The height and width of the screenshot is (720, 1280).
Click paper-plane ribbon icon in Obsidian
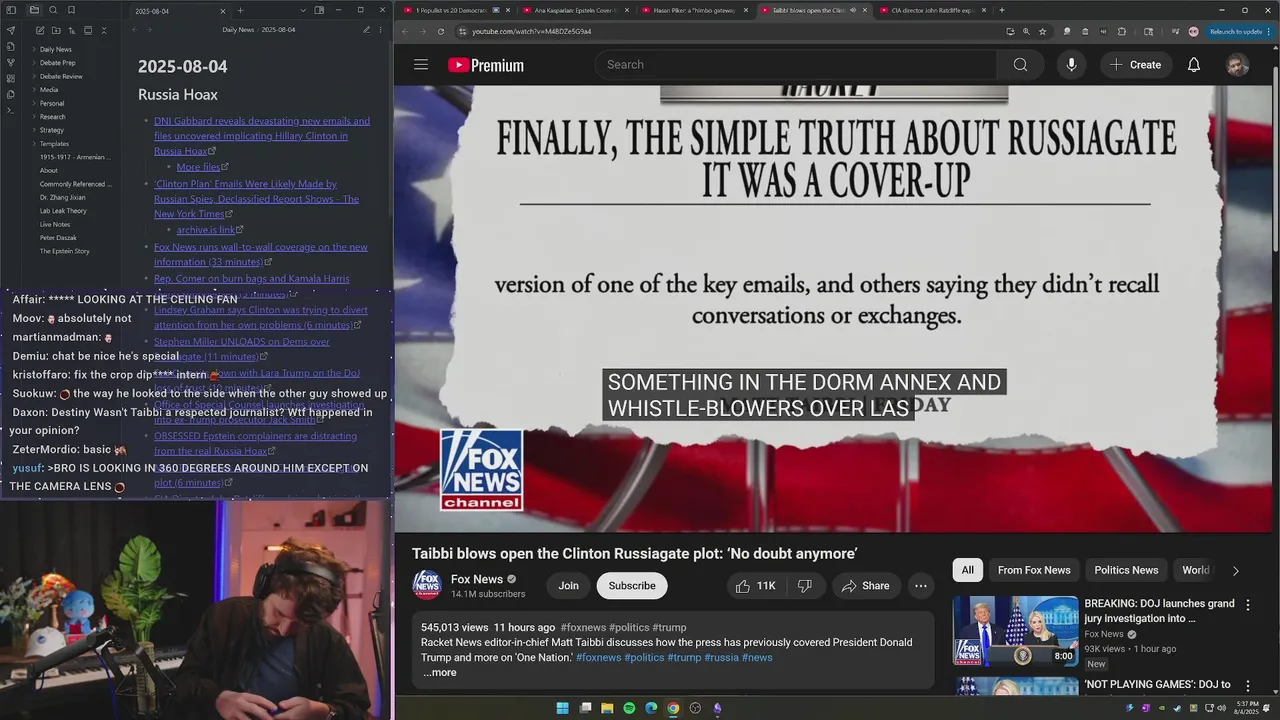tap(11, 30)
